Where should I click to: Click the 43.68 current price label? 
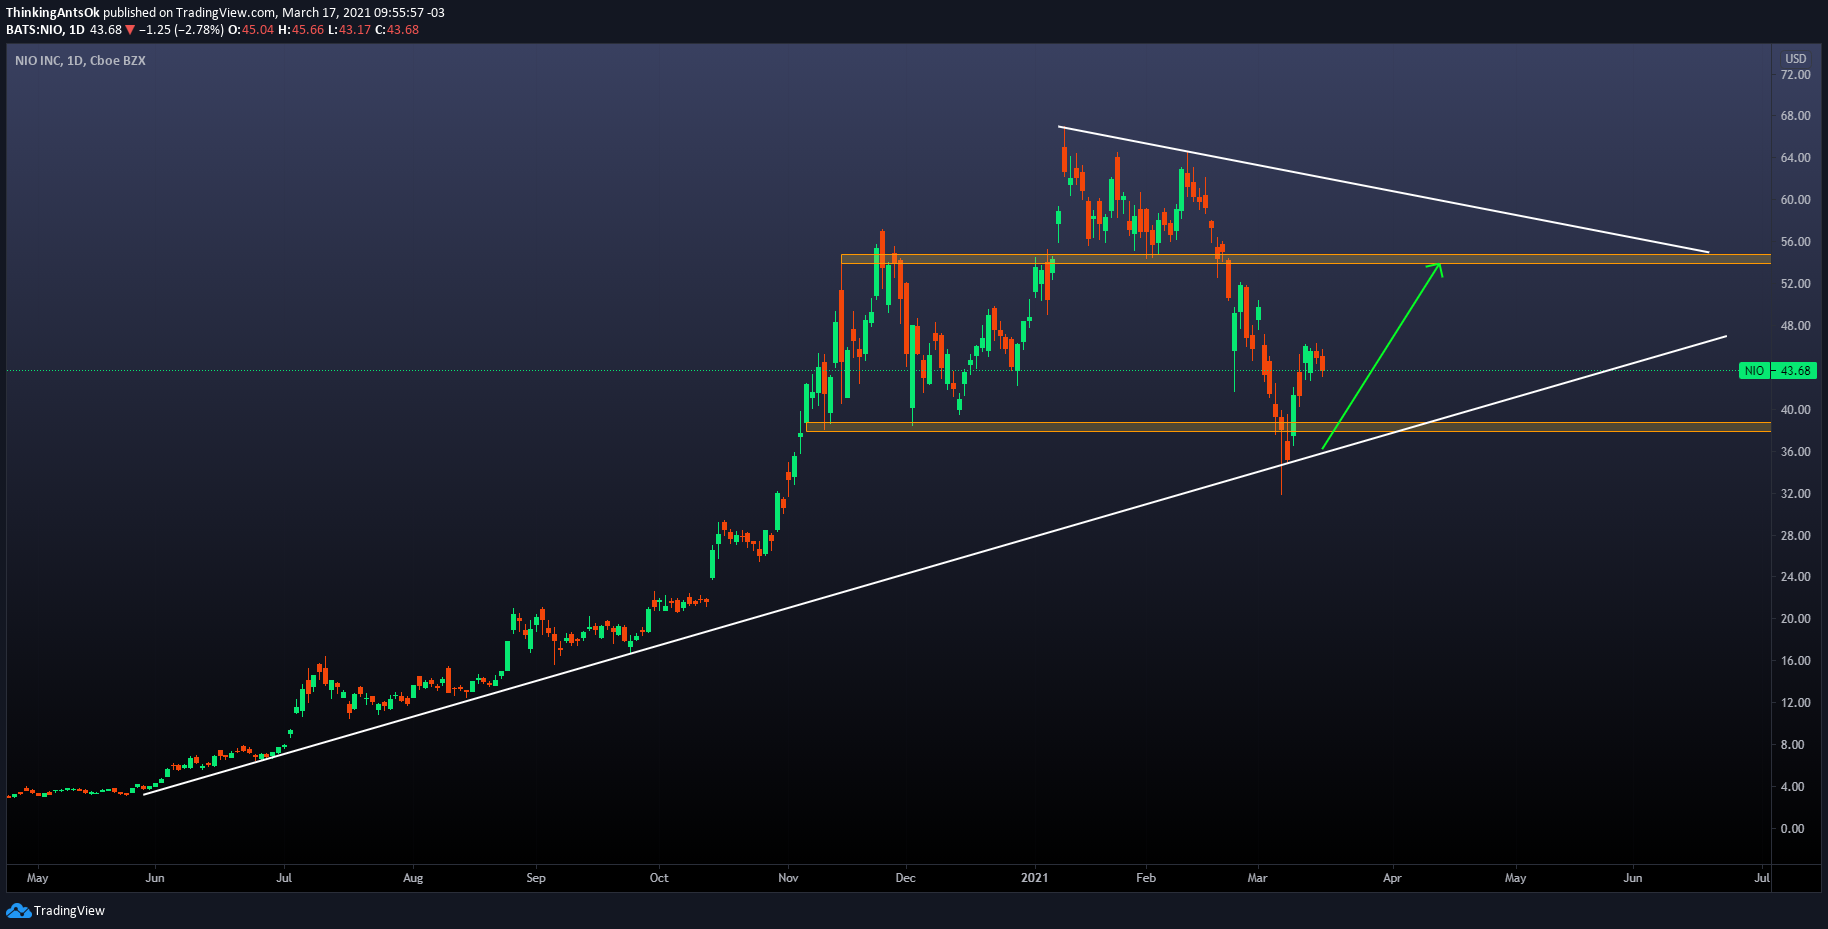pos(1795,371)
